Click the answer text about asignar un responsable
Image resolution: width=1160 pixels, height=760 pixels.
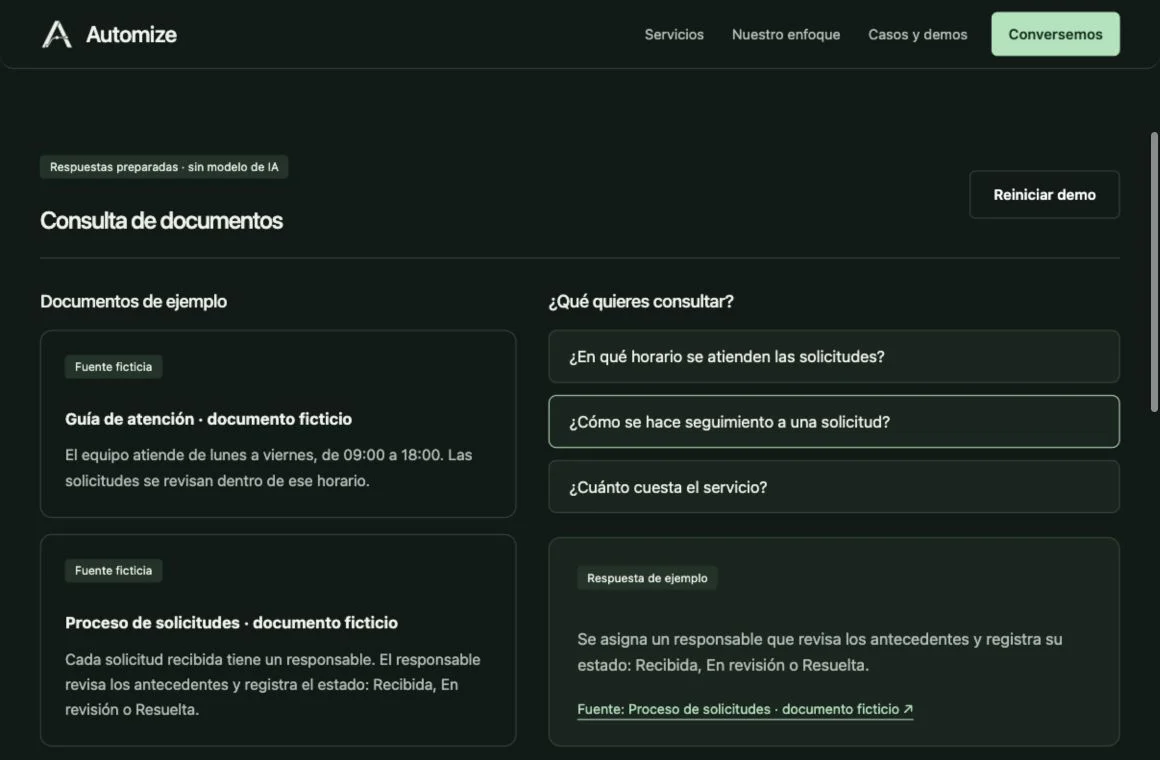point(820,652)
